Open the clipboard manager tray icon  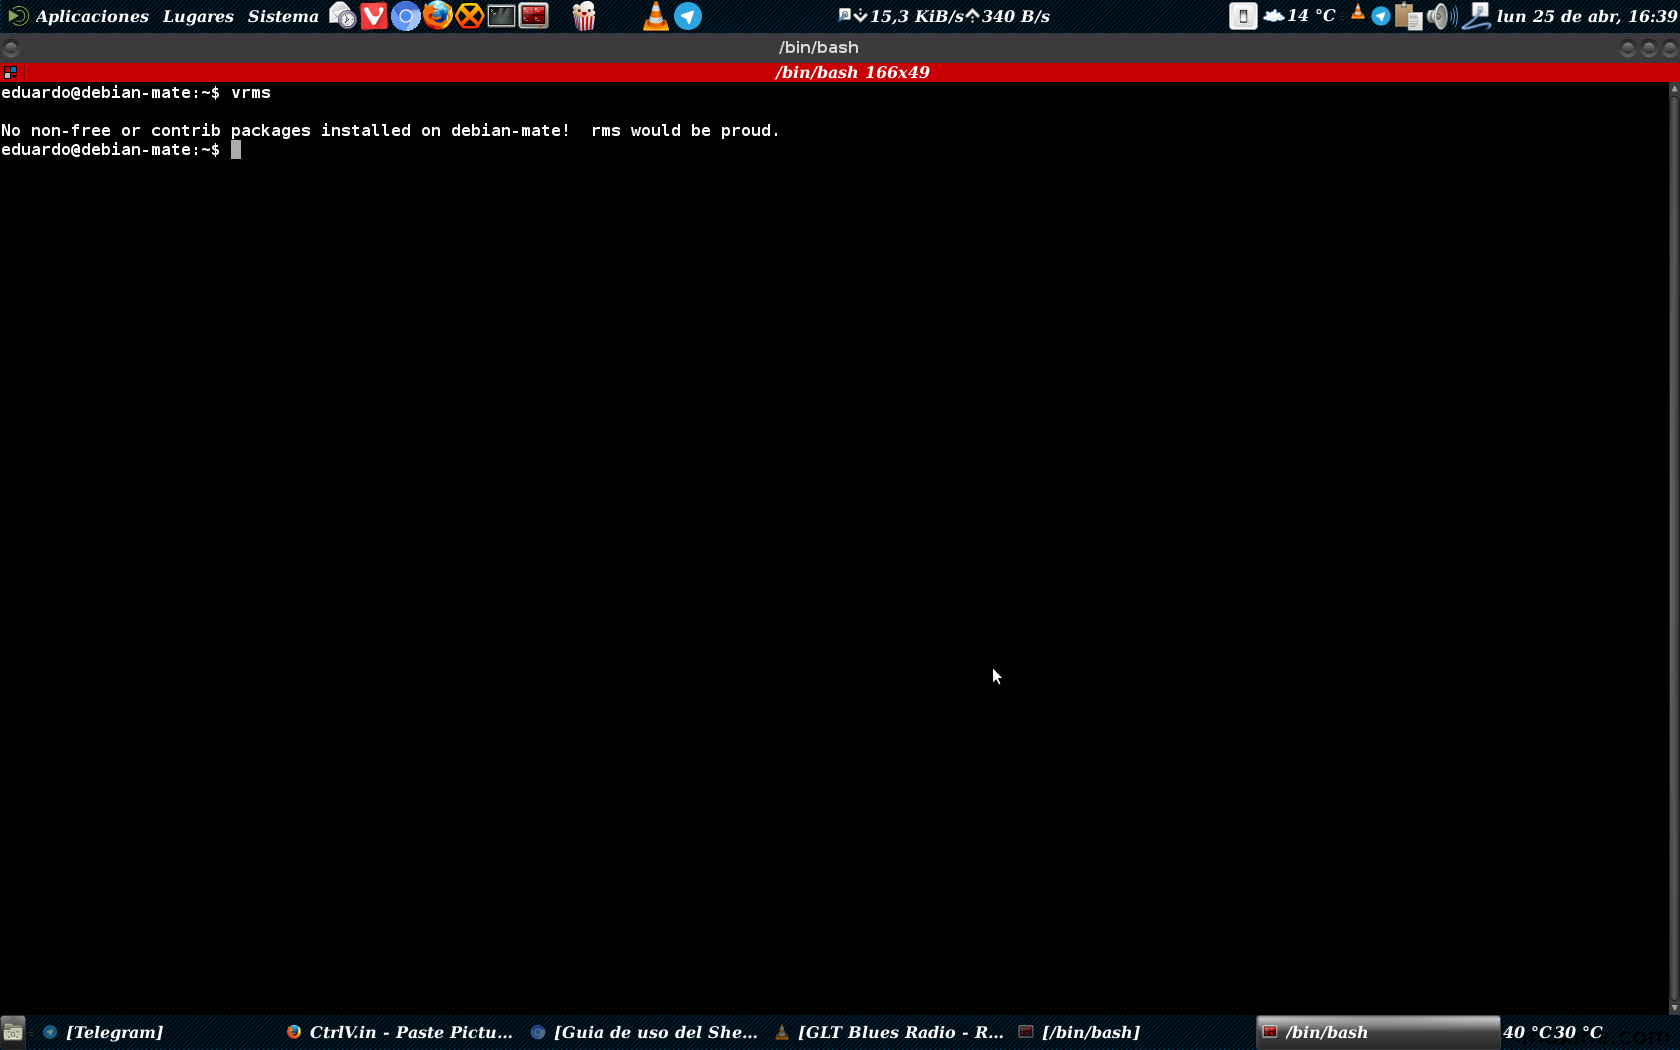point(1409,16)
